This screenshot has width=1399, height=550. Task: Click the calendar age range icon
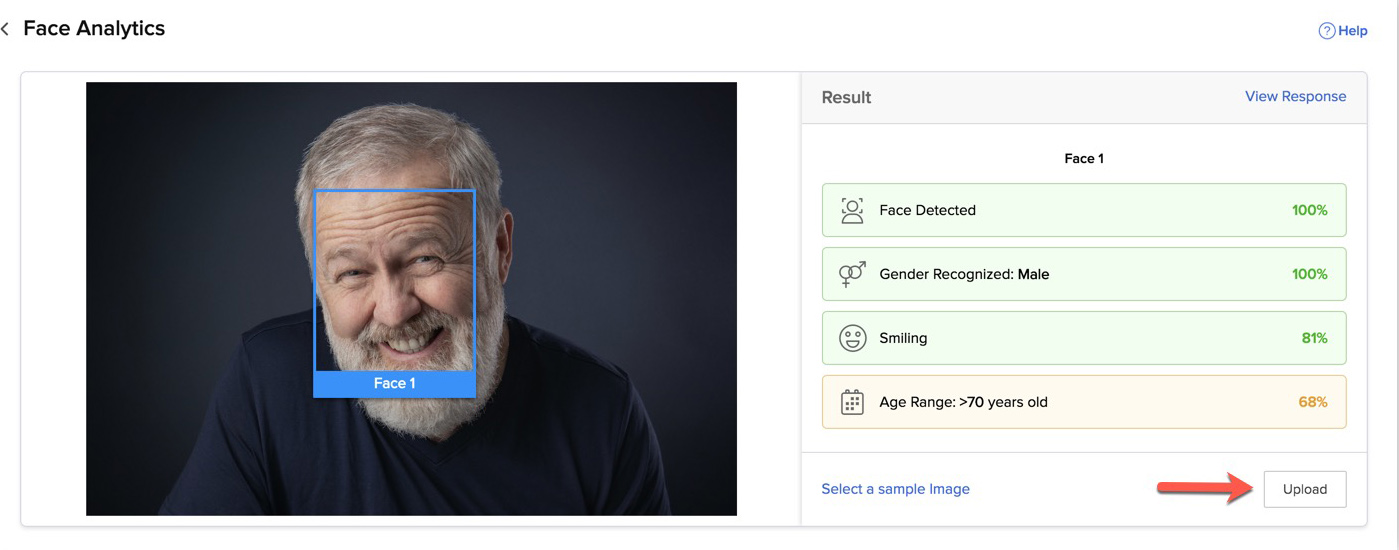[852, 402]
